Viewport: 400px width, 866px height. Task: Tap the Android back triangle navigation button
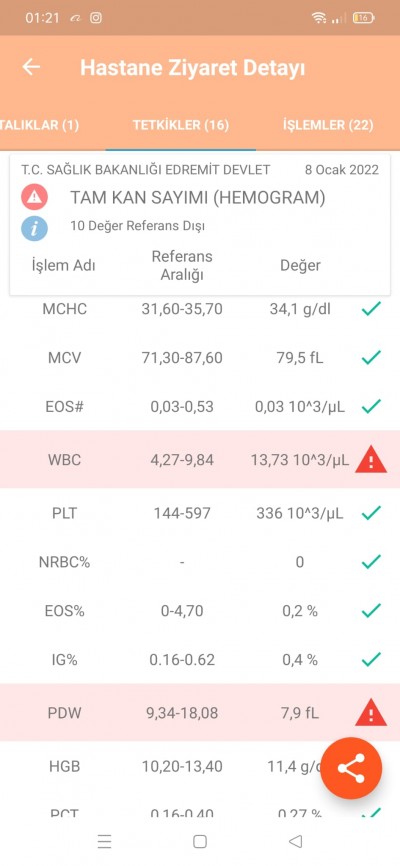[296, 841]
